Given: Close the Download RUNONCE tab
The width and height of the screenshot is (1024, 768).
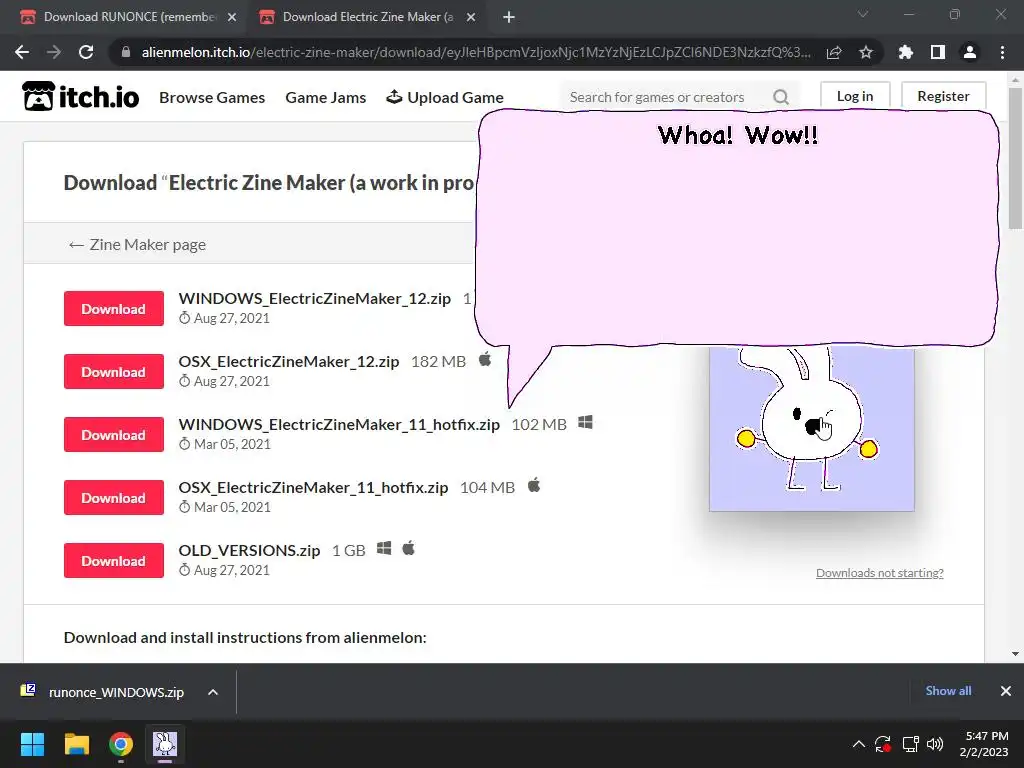Looking at the screenshot, I should (x=232, y=17).
